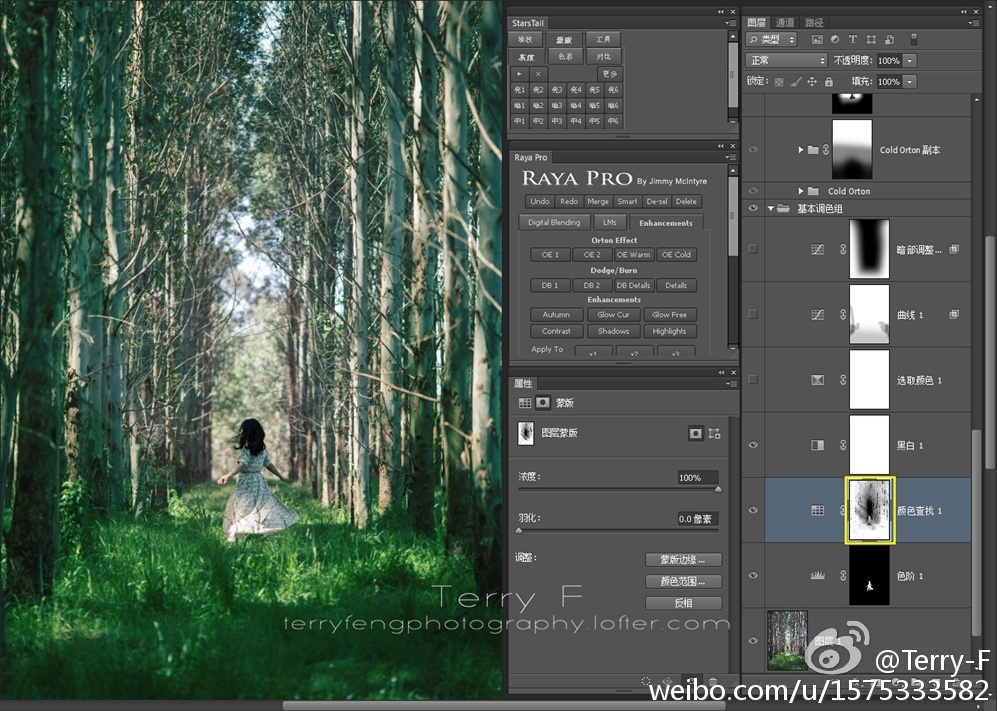Click the lookup table icon of 颜色查找 1

click(x=818, y=510)
